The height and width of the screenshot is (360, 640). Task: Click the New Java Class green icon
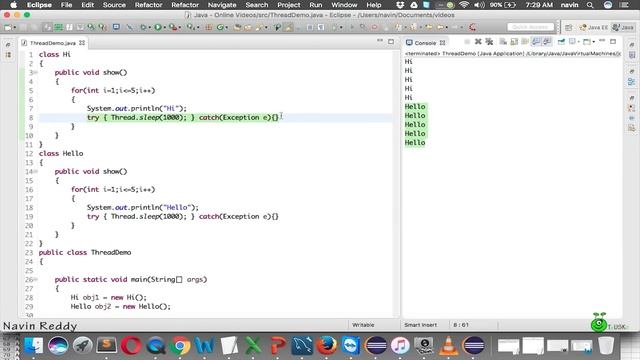pos(220,27)
